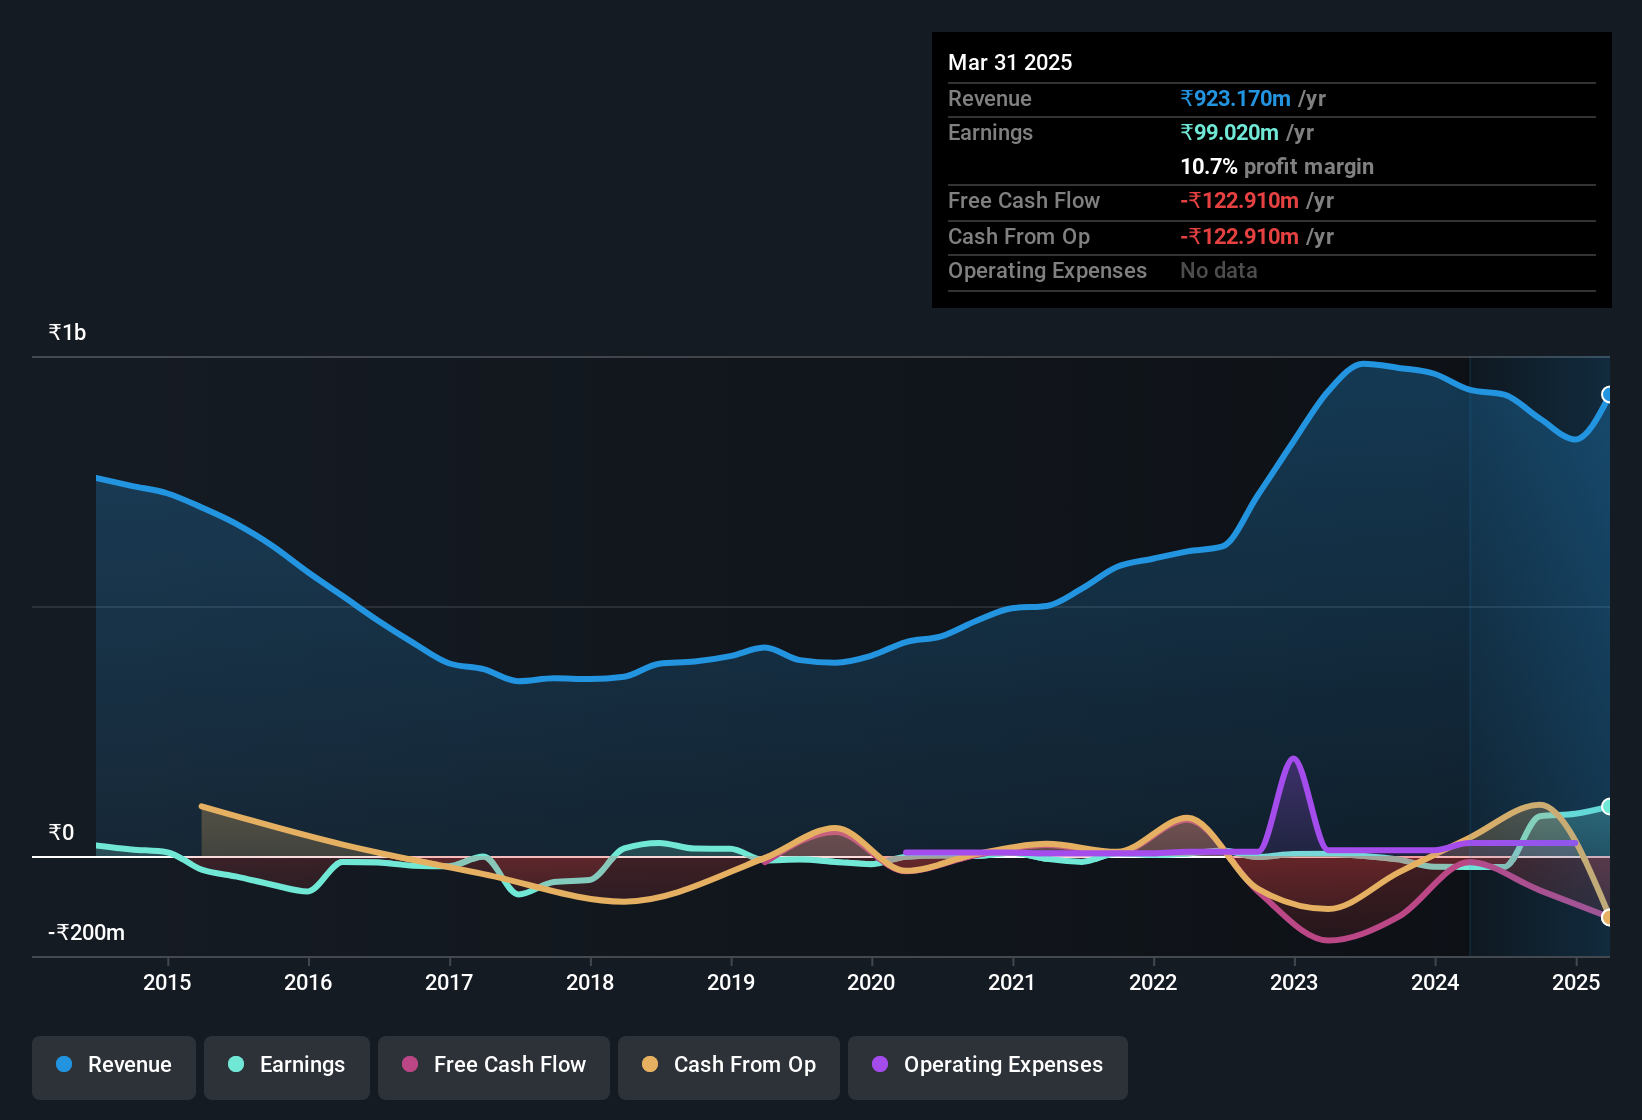The width and height of the screenshot is (1642, 1120).
Task: Select the blue revenue endpoint marker on the chart
Action: [x=1608, y=394]
